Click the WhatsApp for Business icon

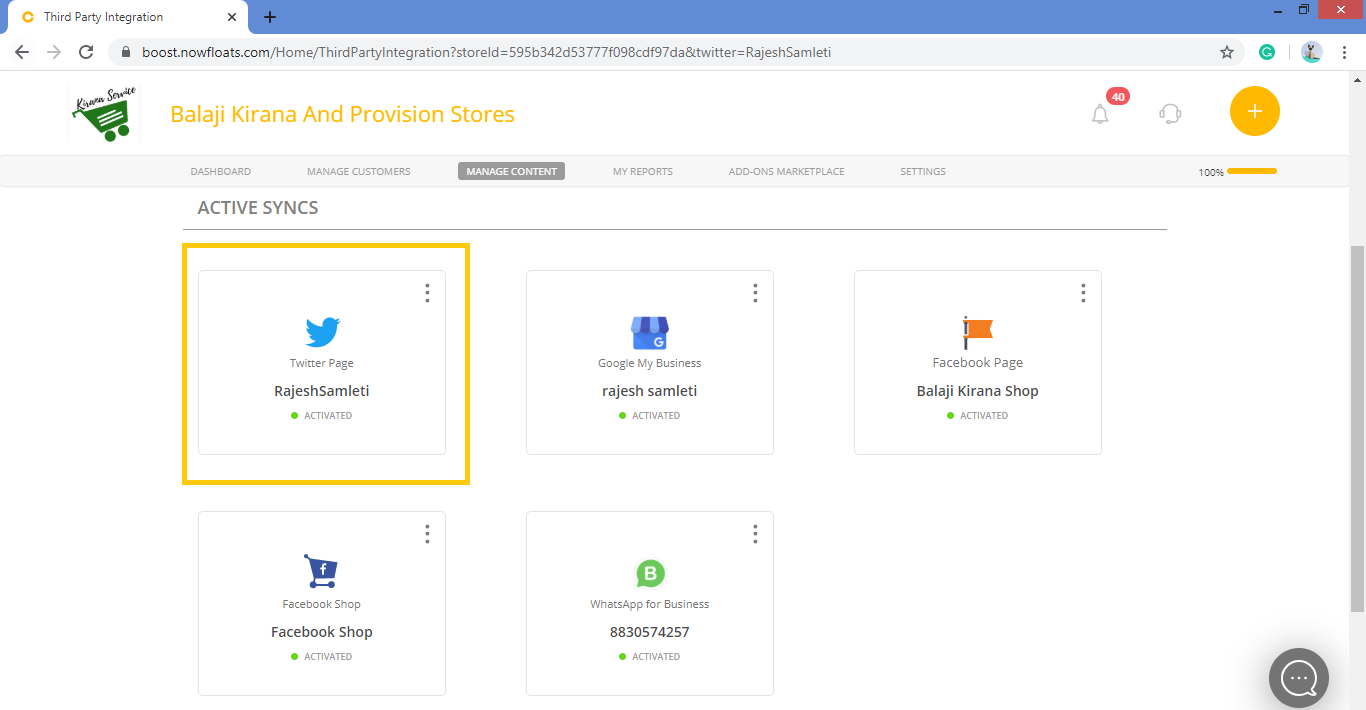(x=650, y=573)
